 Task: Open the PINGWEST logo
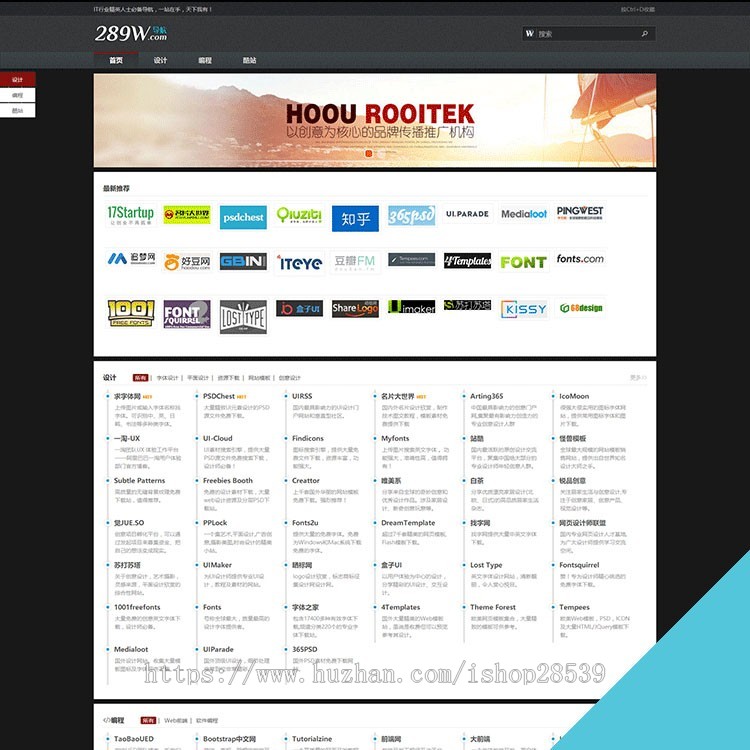click(x=580, y=212)
